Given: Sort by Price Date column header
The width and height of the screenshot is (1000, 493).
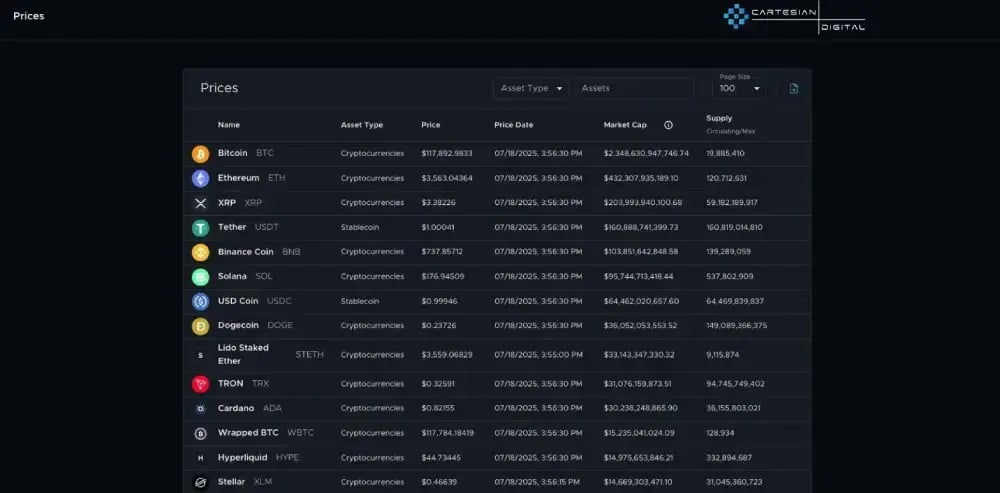Looking at the screenshot, I should (513, 125).
